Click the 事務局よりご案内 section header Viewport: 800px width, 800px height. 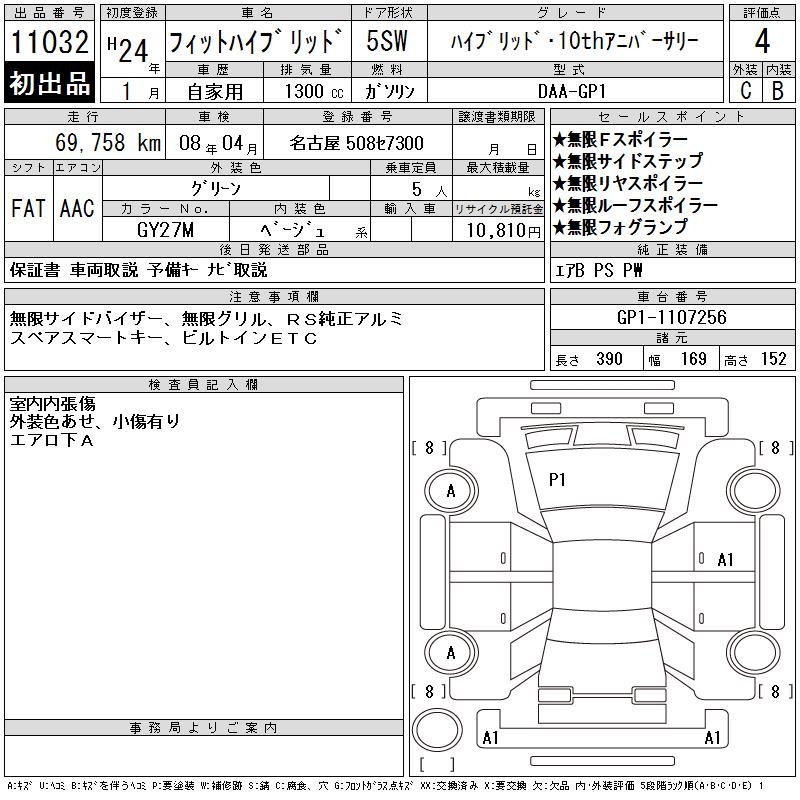point(204,728)
